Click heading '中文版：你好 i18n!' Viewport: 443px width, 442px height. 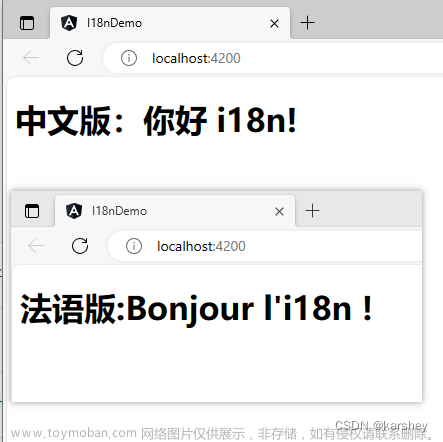[x=156, y=121]
